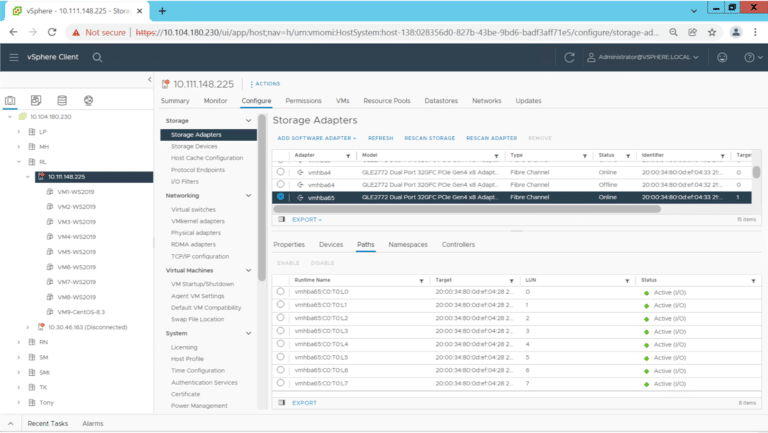Collapse the Networking configuration section
Image resolution: width=768 pixels, height=433 pixels.
pos(248,195)
